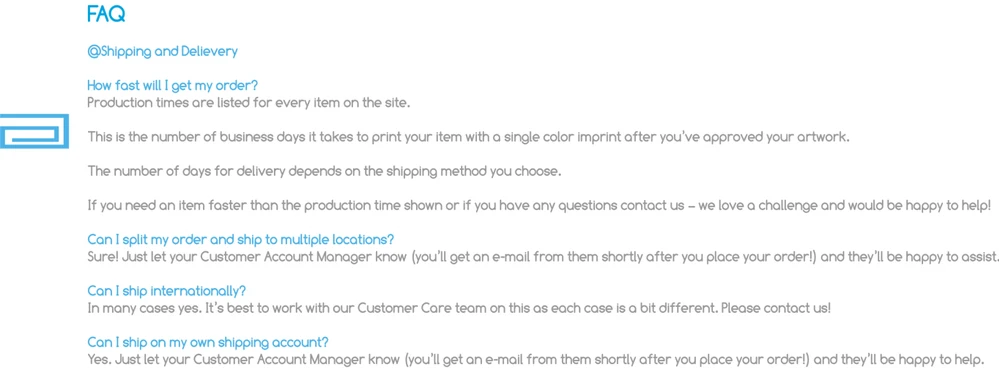Click 'Yes.' at start of last answer
This screenshot has height=380, width=999.
(99, 359)
